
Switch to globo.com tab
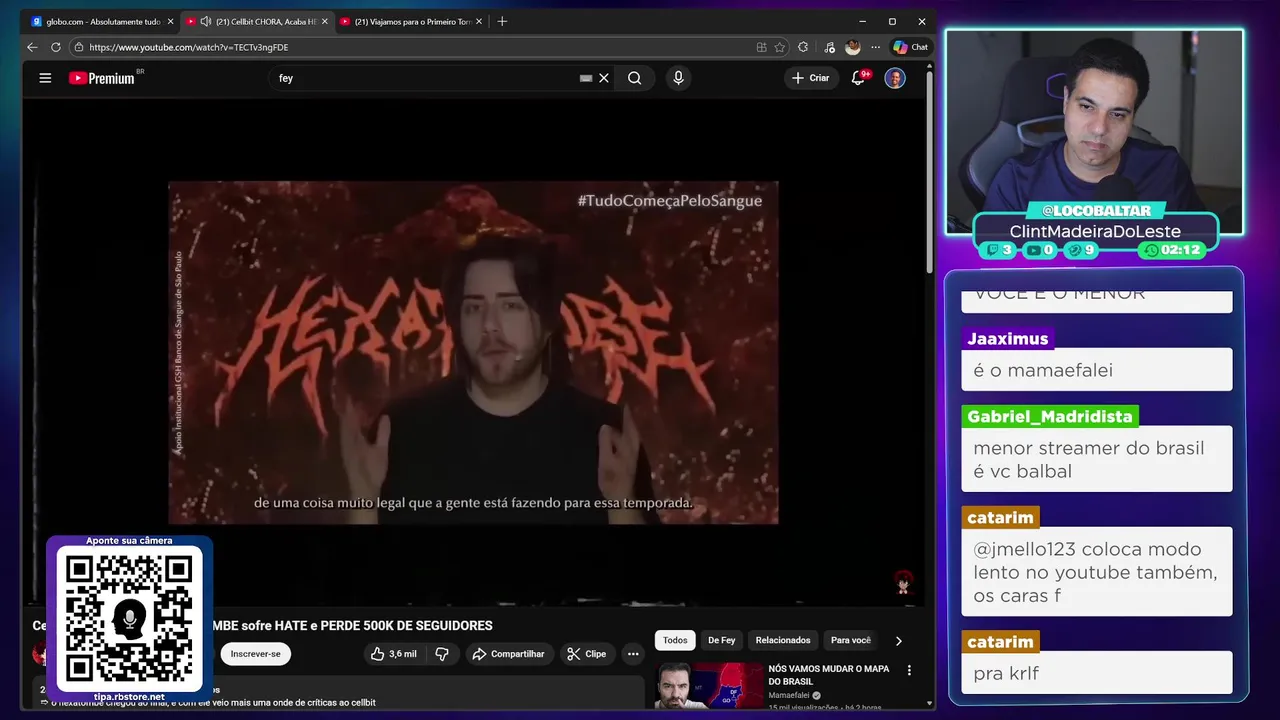point(102,21)
